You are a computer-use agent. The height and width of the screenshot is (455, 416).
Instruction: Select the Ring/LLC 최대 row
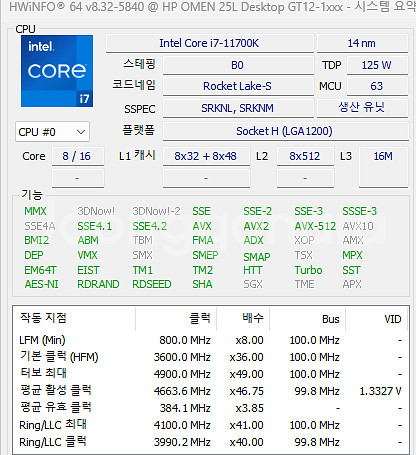pos(210,425)
